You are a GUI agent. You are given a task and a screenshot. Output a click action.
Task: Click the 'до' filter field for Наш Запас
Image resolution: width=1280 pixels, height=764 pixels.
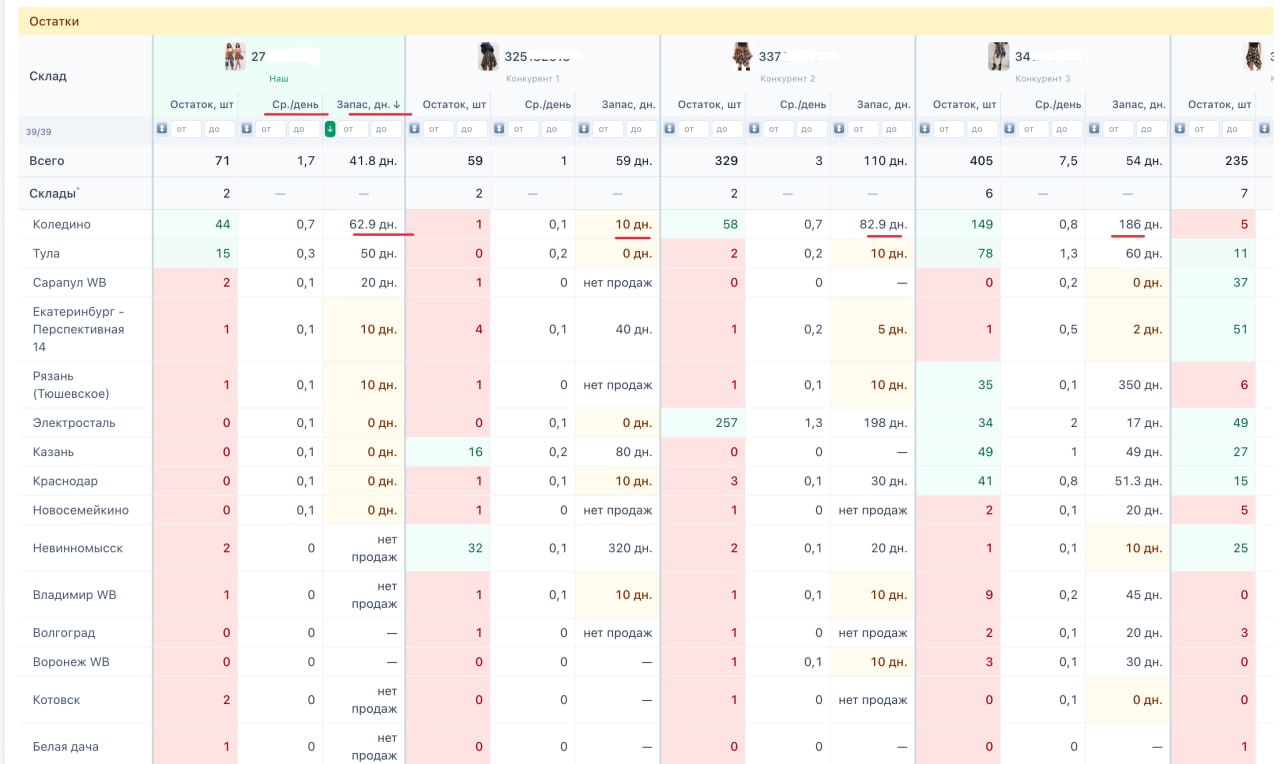click(x=386, y=129)
